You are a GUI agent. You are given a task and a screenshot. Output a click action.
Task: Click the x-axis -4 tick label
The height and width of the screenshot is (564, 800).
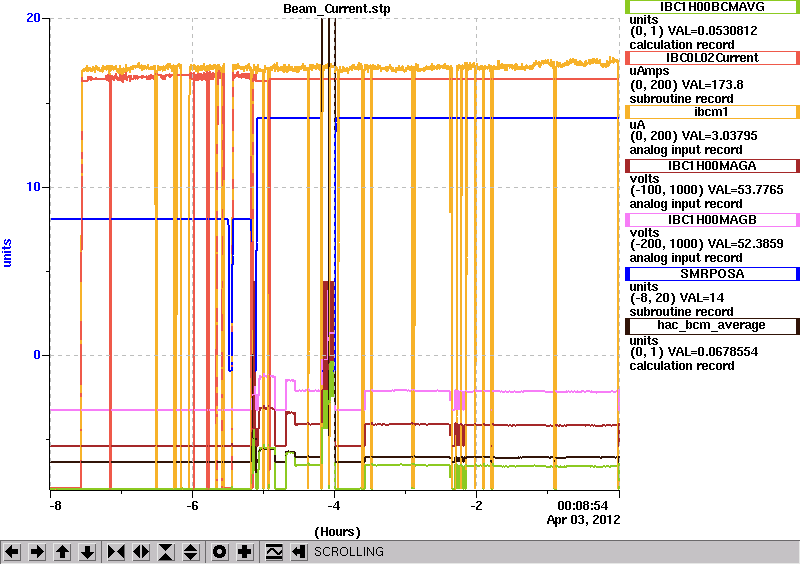click(334, 506)
